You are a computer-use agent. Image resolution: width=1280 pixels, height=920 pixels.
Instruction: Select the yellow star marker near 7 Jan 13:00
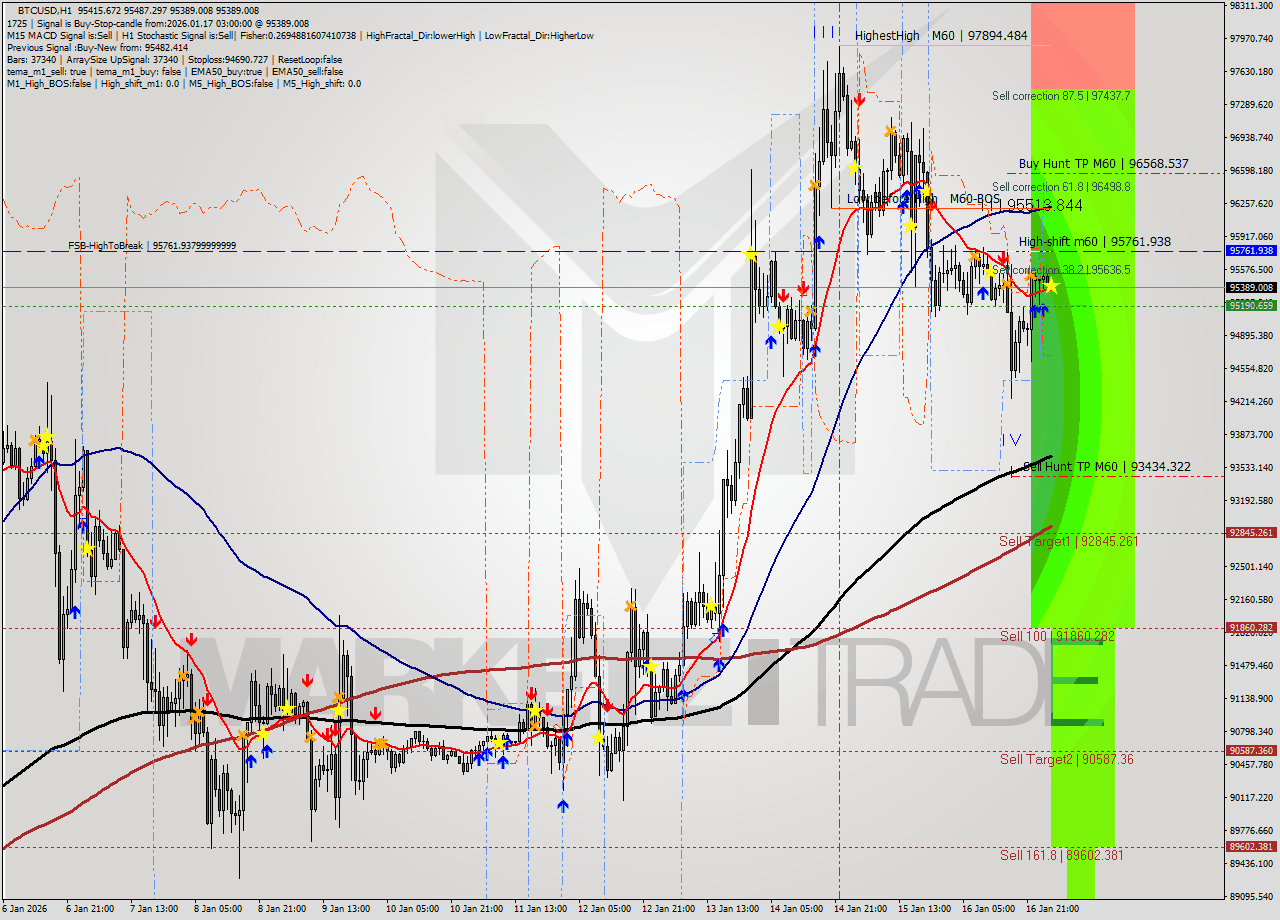click(x=88, y=548)
